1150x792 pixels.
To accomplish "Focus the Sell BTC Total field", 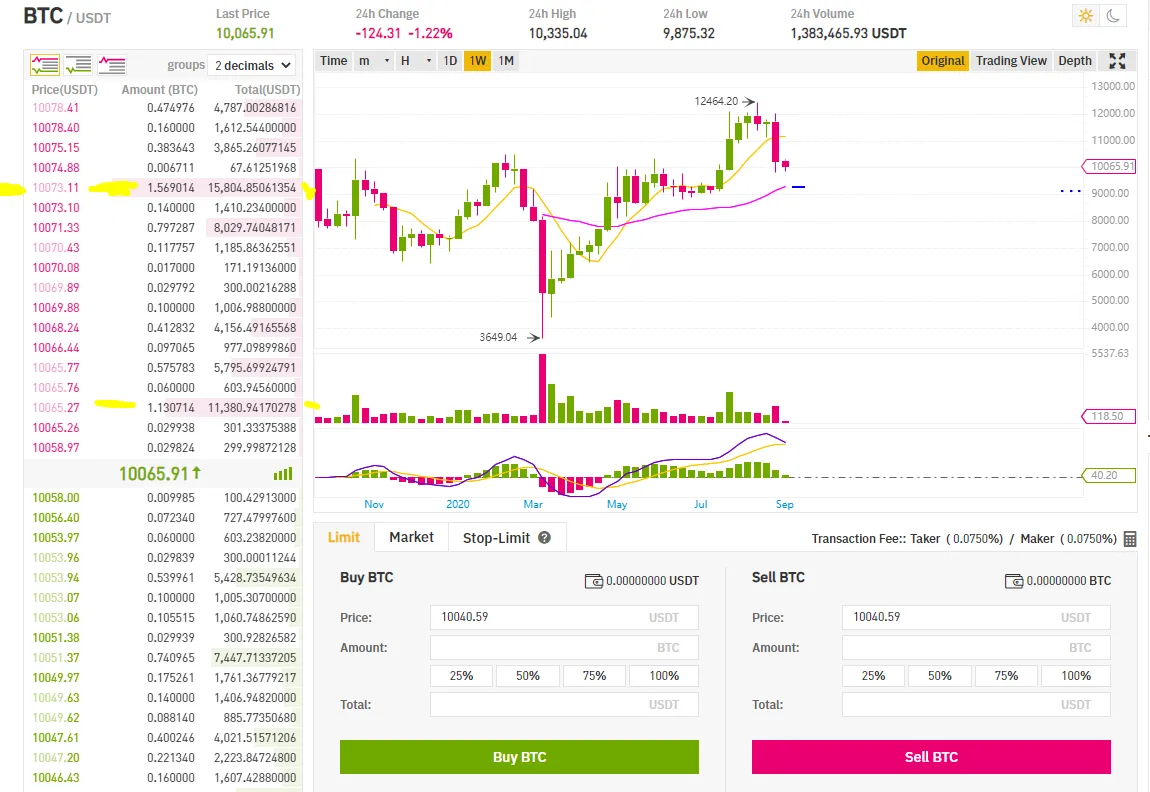I will pos(976,705).
